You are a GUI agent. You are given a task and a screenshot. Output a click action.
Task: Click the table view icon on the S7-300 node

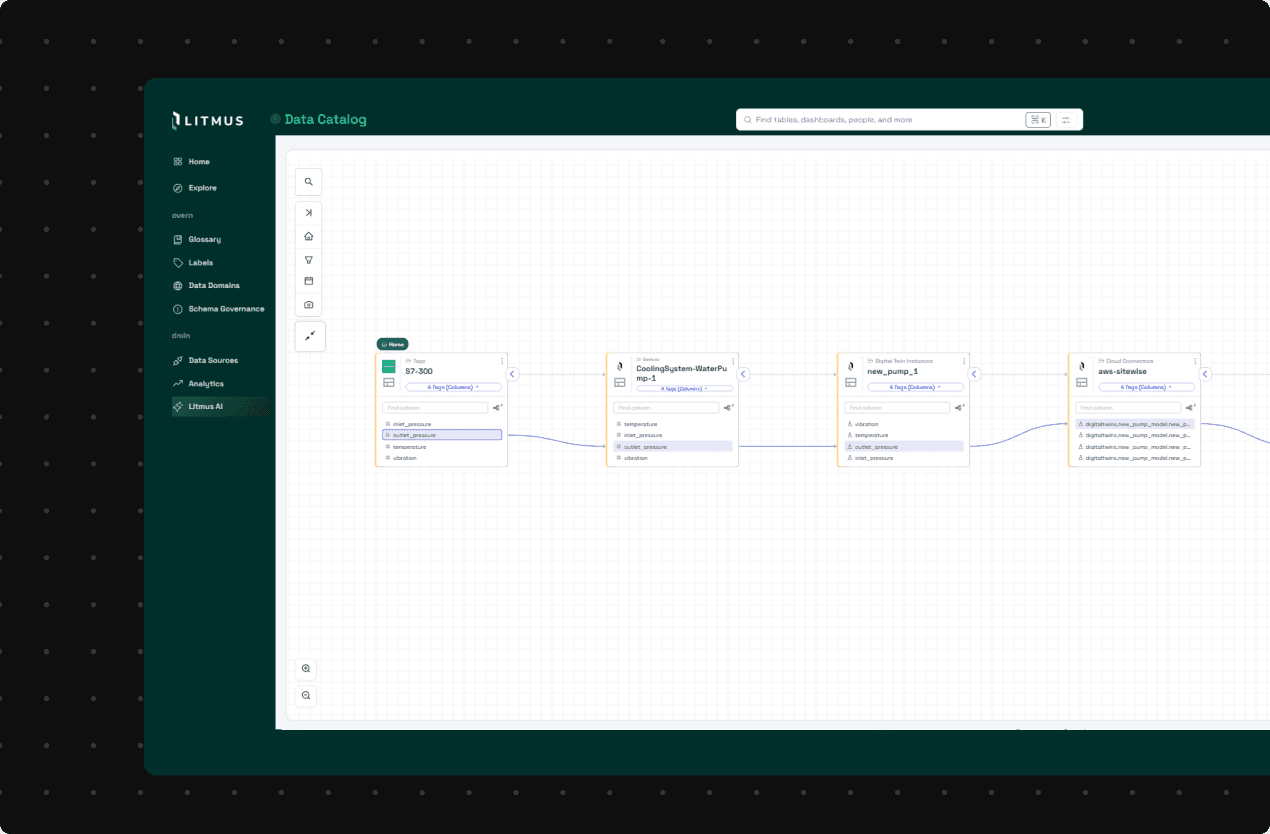pyautogui.click(x=388, y=381)
